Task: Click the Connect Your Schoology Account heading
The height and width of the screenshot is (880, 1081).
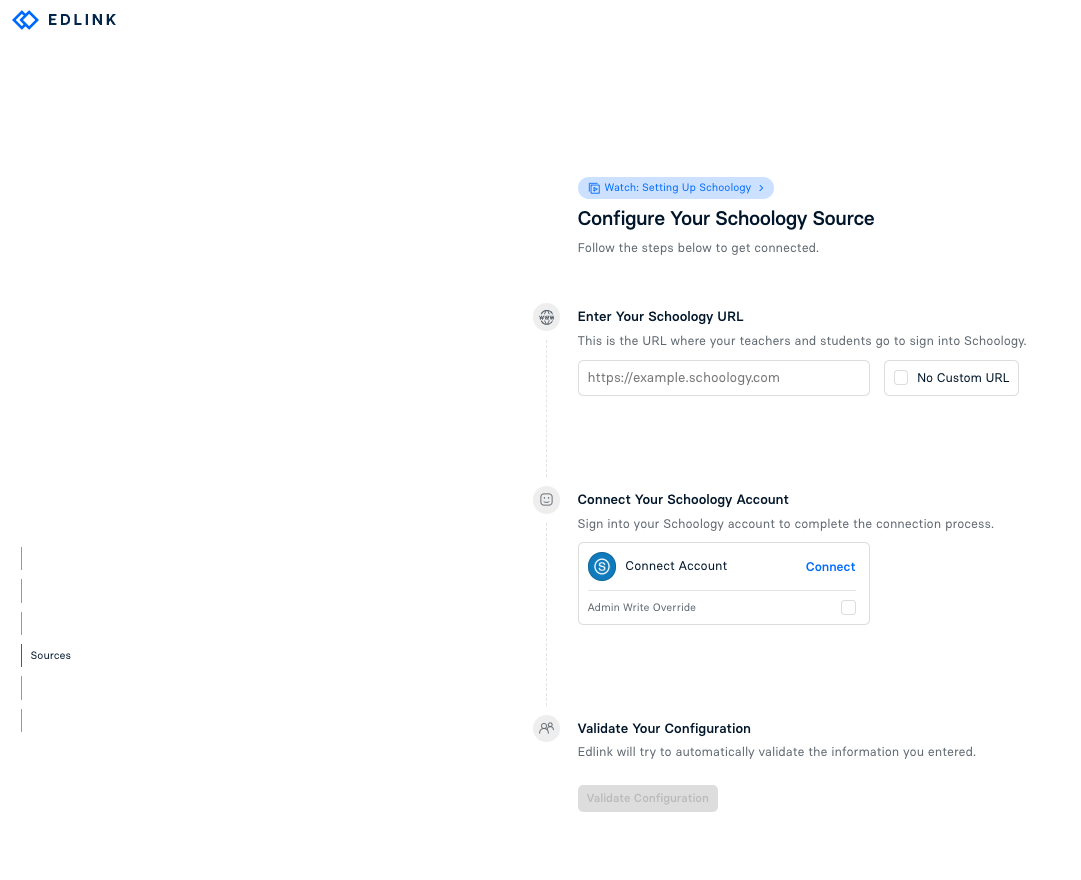Action: 683,499
